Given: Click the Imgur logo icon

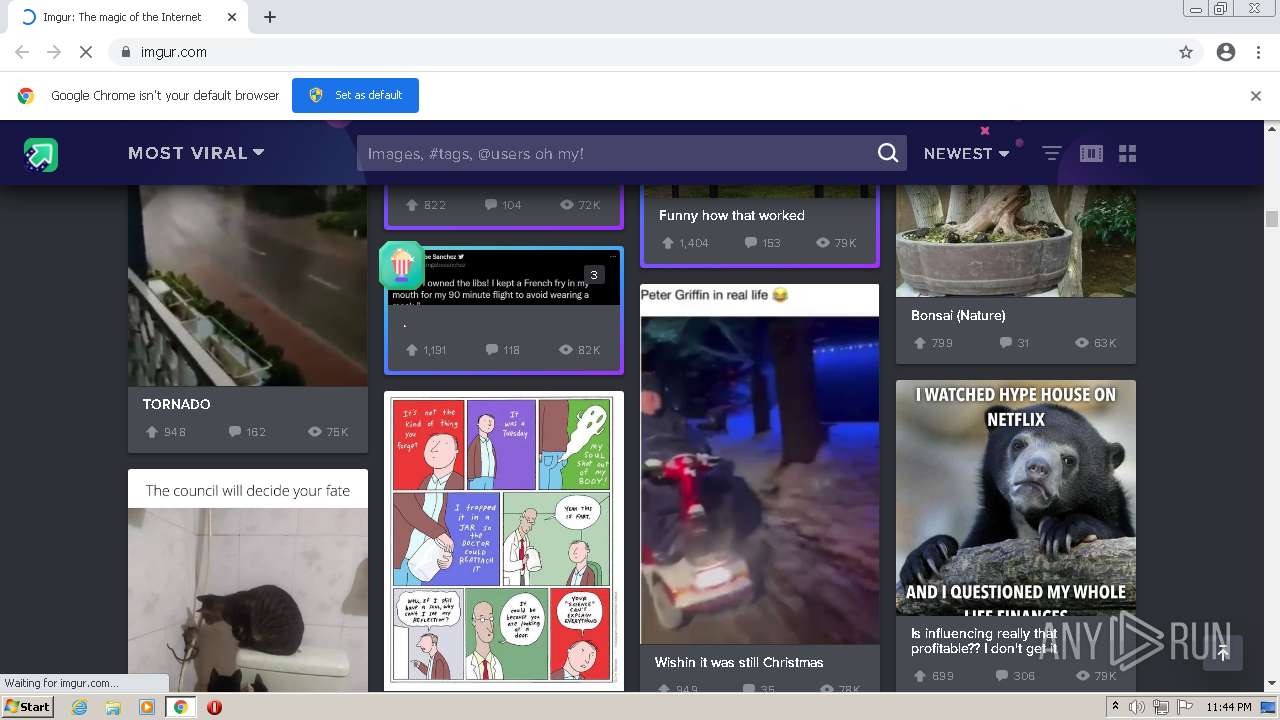Looking at the screenshot, I should click(41, 154).
